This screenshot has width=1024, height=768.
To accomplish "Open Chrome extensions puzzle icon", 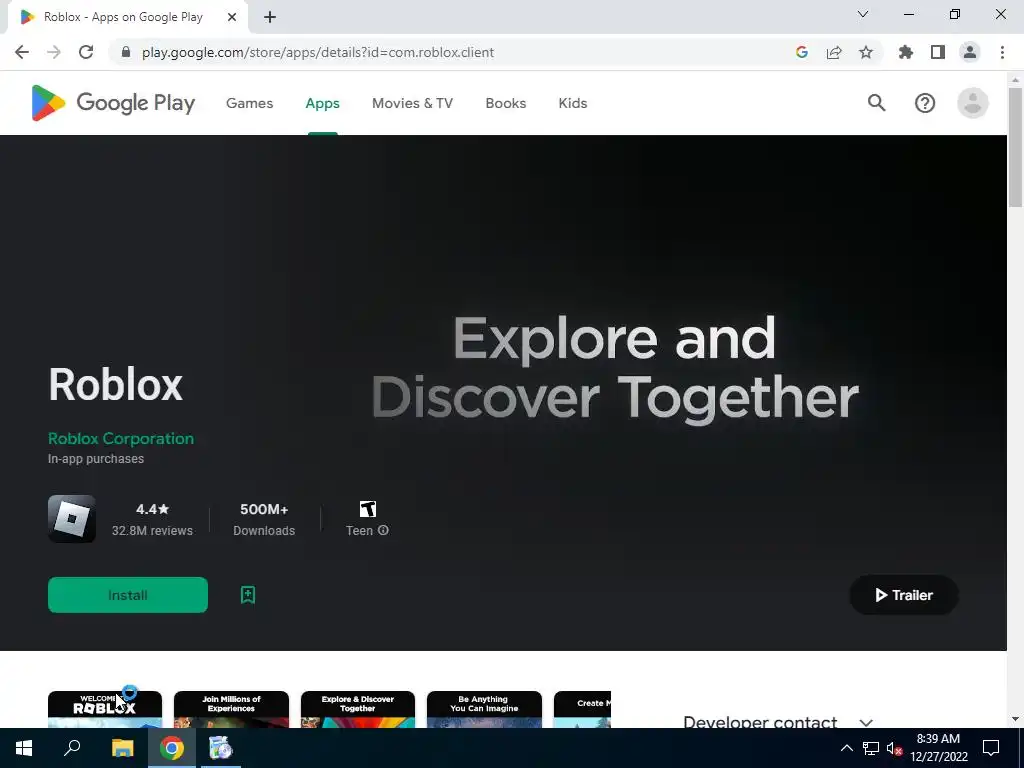I will click(906, 52).
